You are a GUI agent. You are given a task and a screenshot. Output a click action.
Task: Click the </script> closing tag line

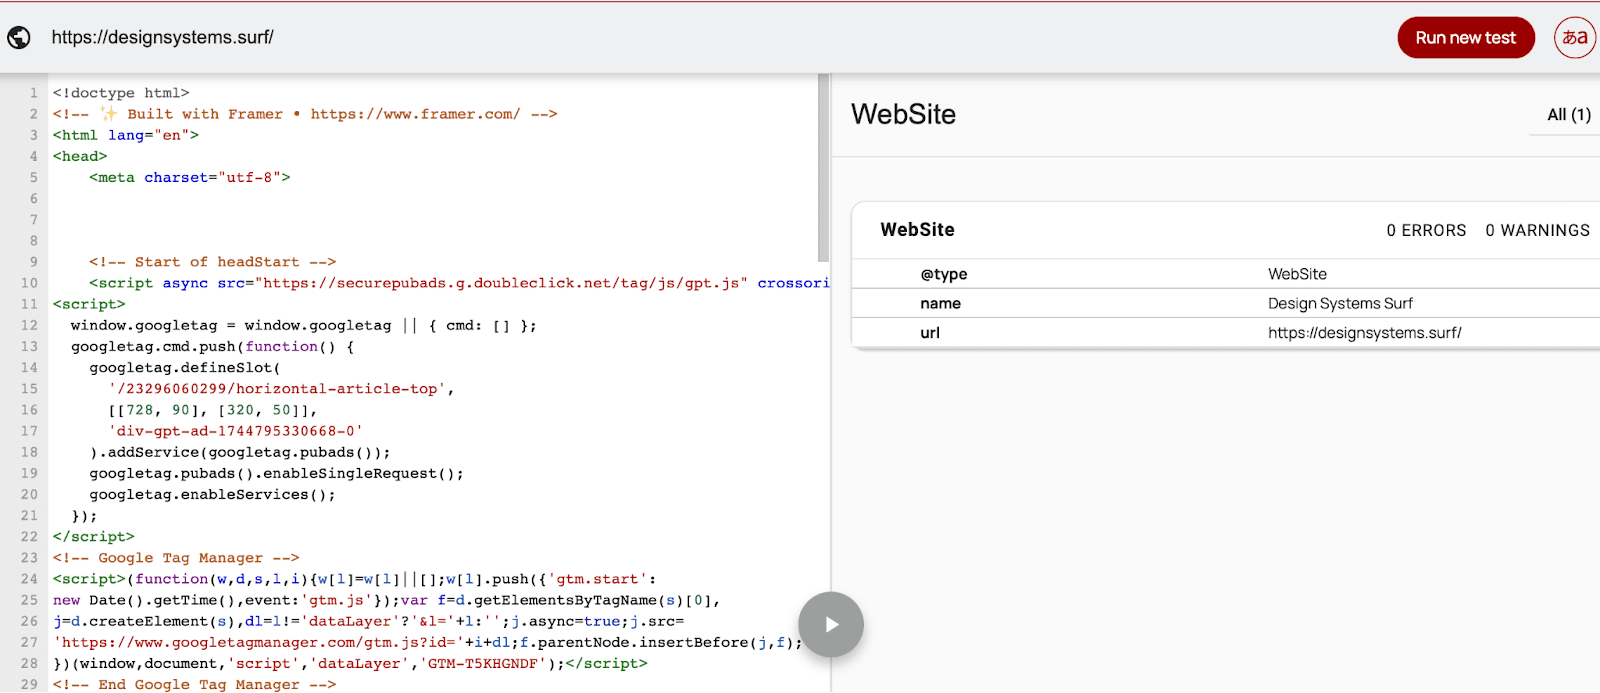tap(94, 537)
